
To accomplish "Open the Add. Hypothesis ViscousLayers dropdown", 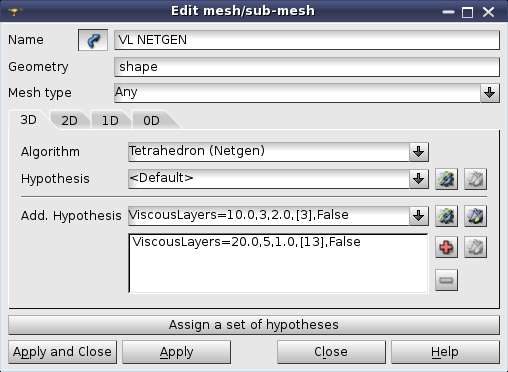I will coord(419,216).
